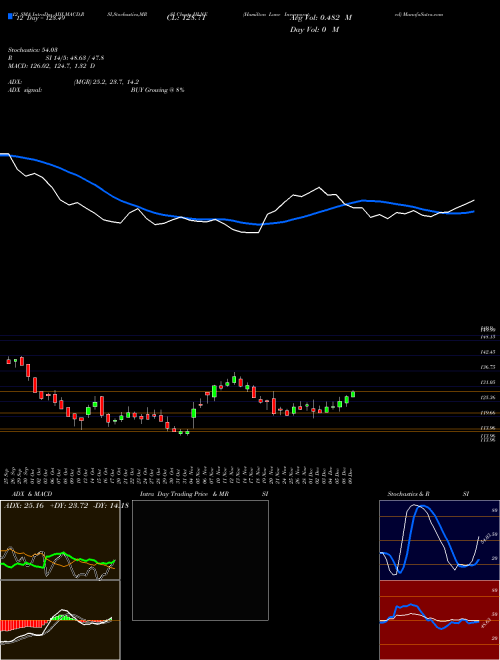Click the last green candlestick on the chart

point(353,394)
